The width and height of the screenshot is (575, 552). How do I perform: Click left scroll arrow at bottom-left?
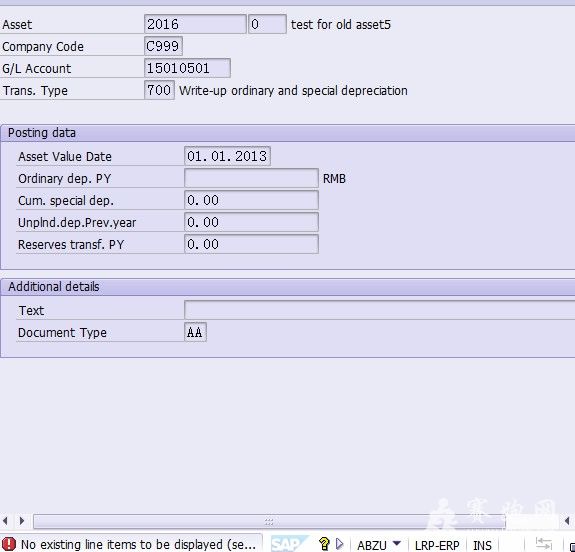click(x=5, y=521)
